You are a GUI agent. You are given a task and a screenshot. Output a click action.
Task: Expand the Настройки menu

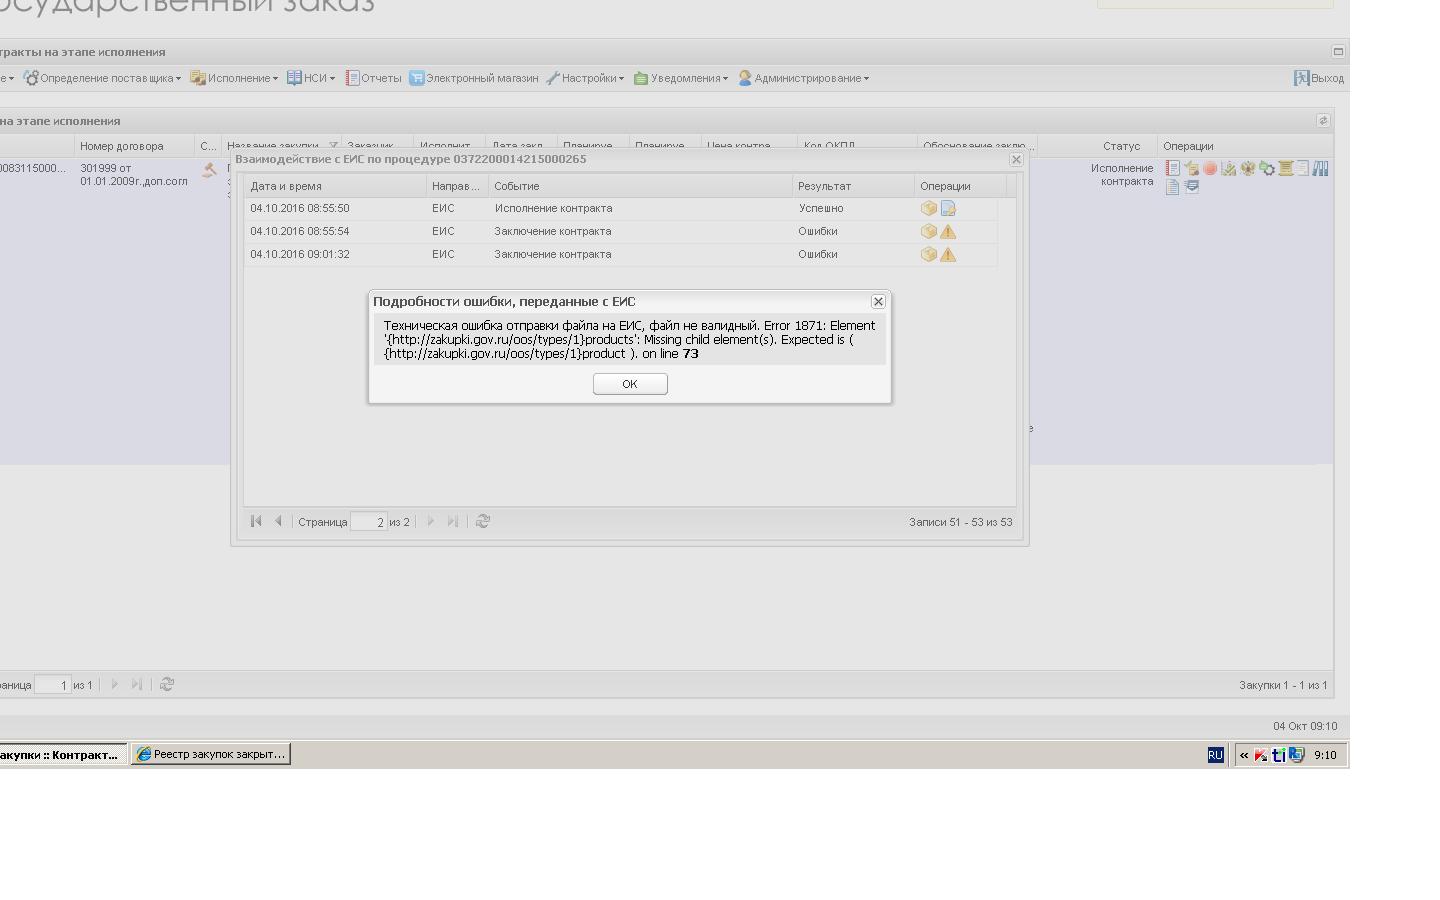point(585,78)
